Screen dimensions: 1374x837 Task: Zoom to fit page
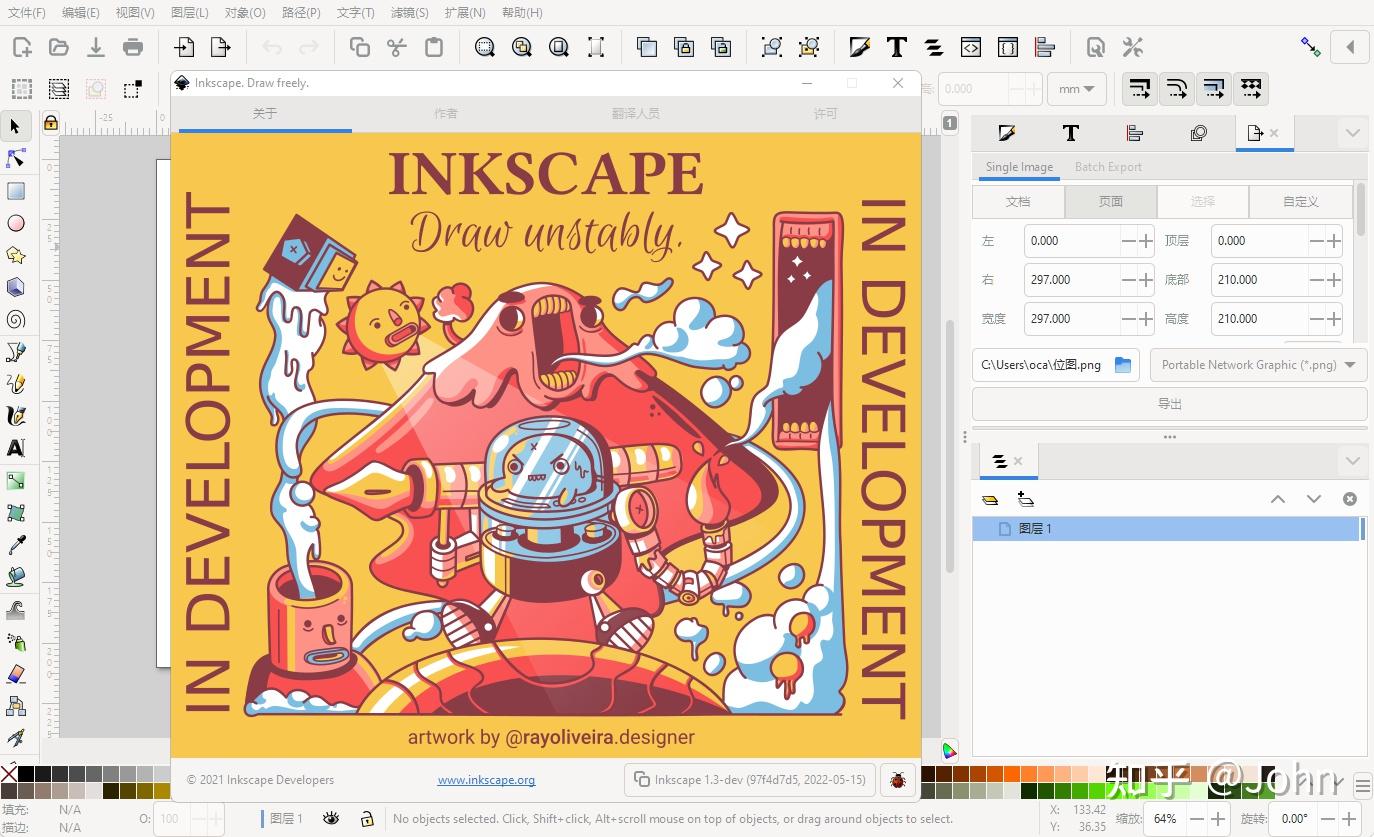(x=559, y=47)
